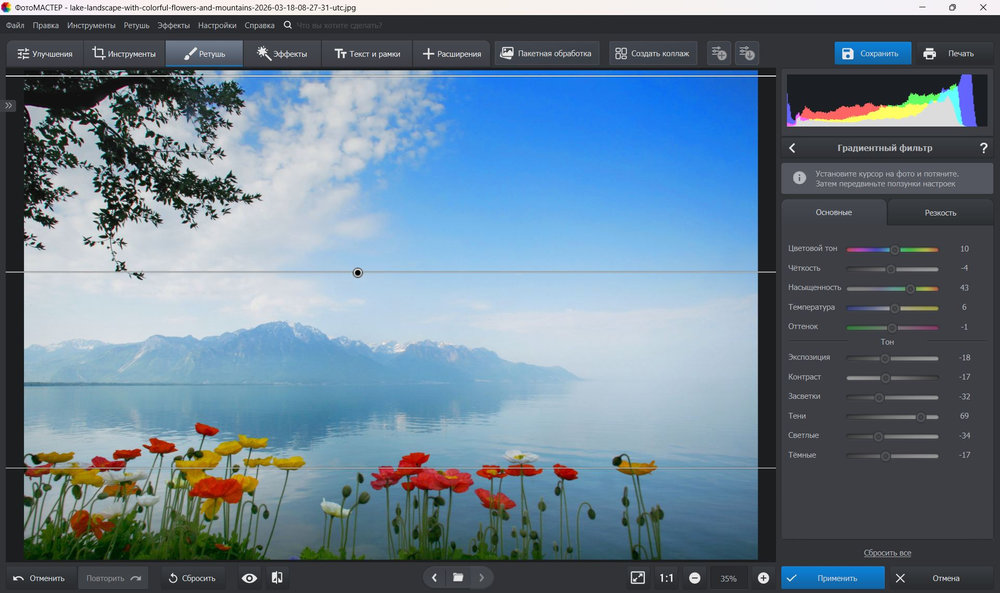Go to previous photo arrow
Image resolution: width=1000 pixels, height=593 pixels.
434,578
